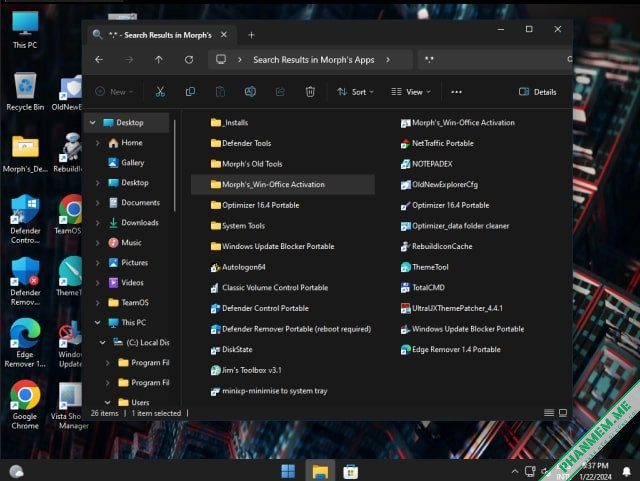Click the Copy icon in toolbar
This screenshot has height=481, width=640.
pos(190,92)
